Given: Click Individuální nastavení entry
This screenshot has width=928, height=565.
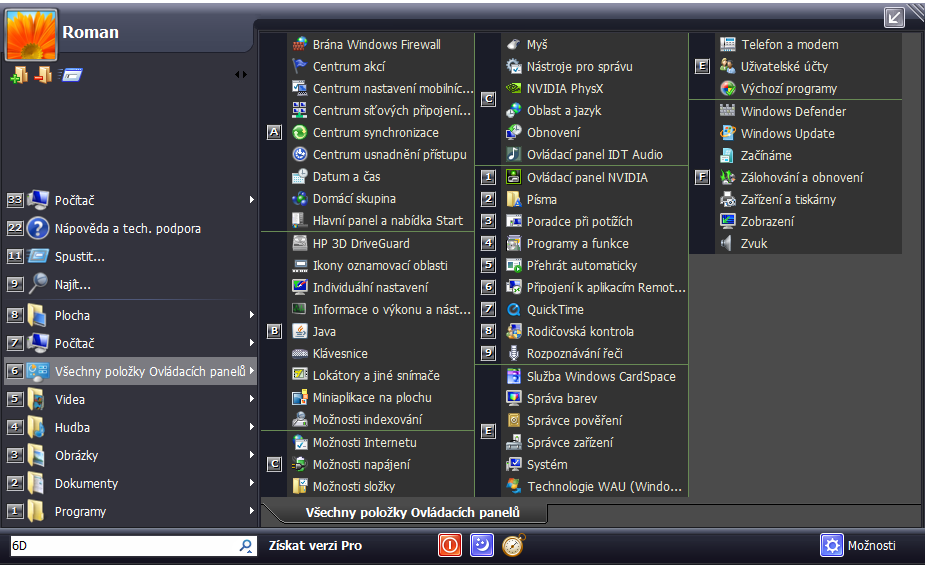Looking at the screenshot, I should (381, 288).
